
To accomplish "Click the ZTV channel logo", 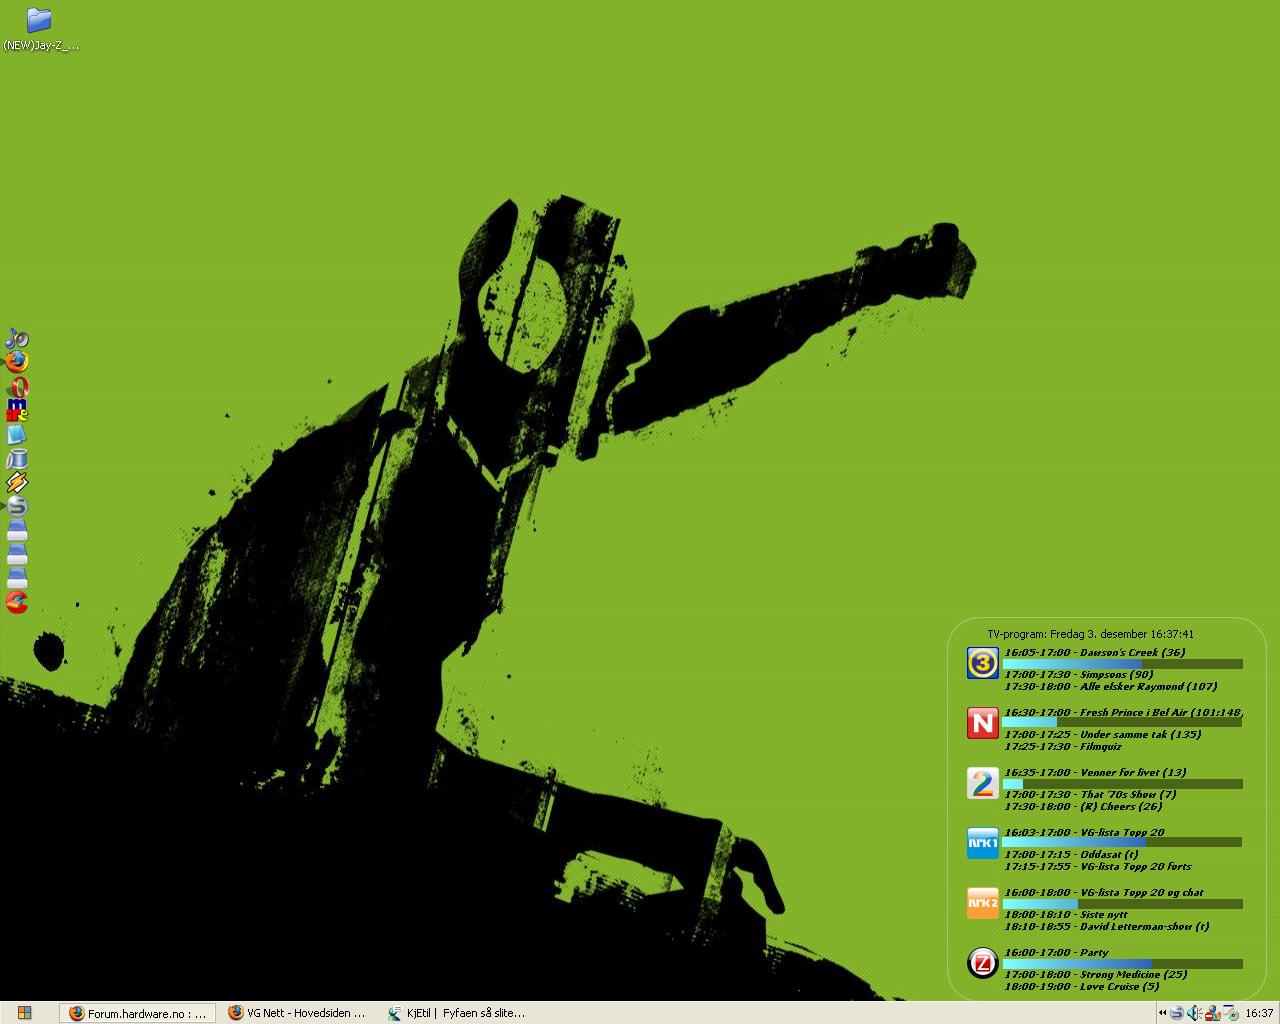I will click(x=983, y=963).
